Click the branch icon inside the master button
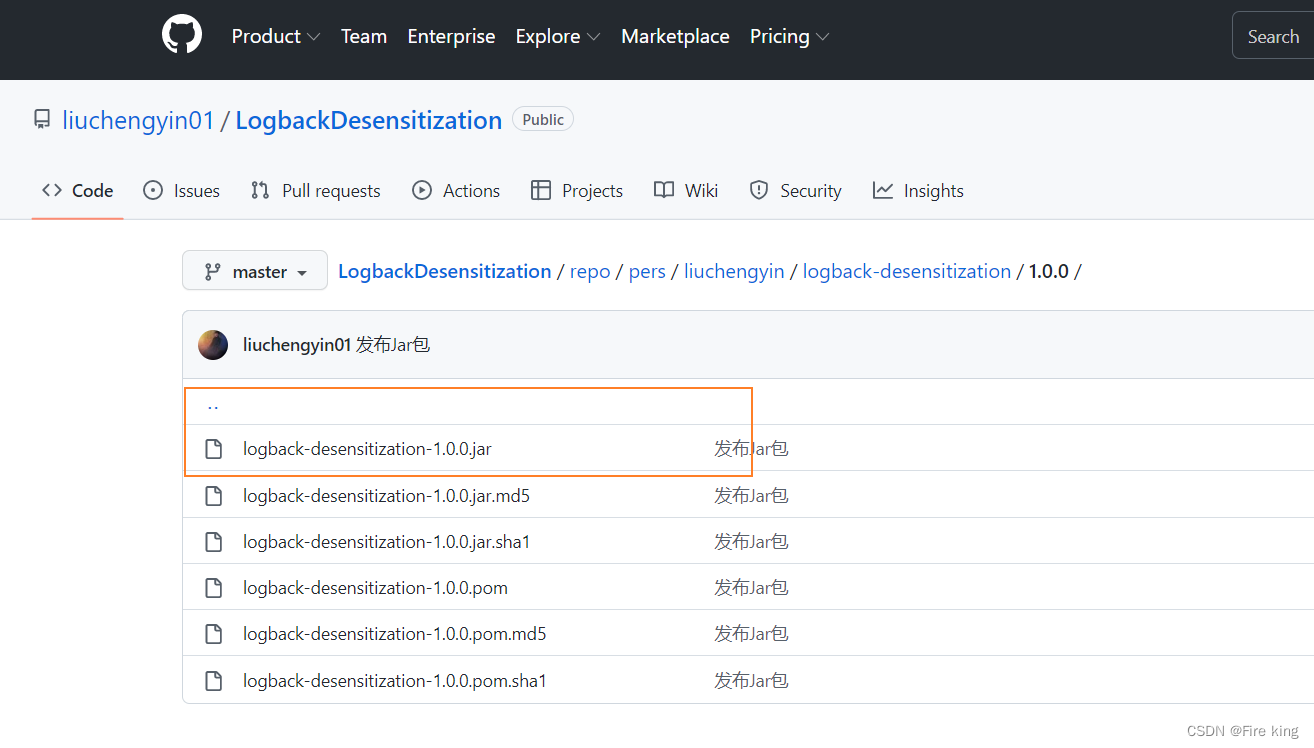 (212, 270)
